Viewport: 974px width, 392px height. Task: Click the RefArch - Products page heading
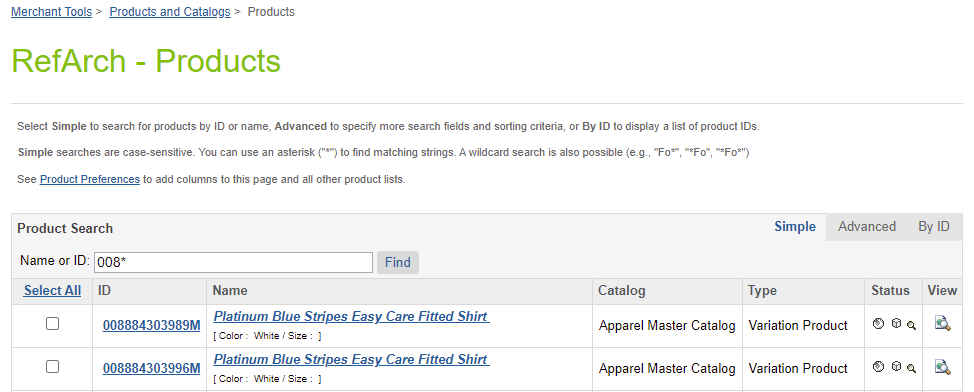pos(146,62)
